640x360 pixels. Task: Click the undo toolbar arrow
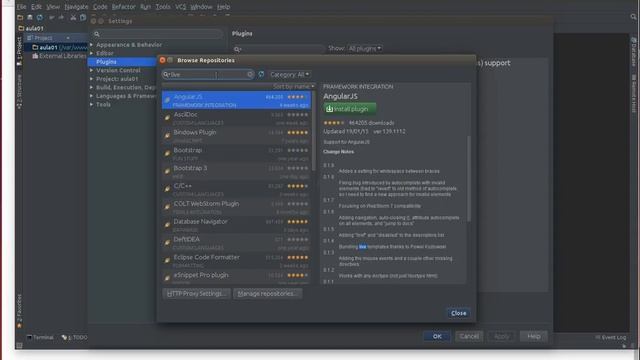51,18
